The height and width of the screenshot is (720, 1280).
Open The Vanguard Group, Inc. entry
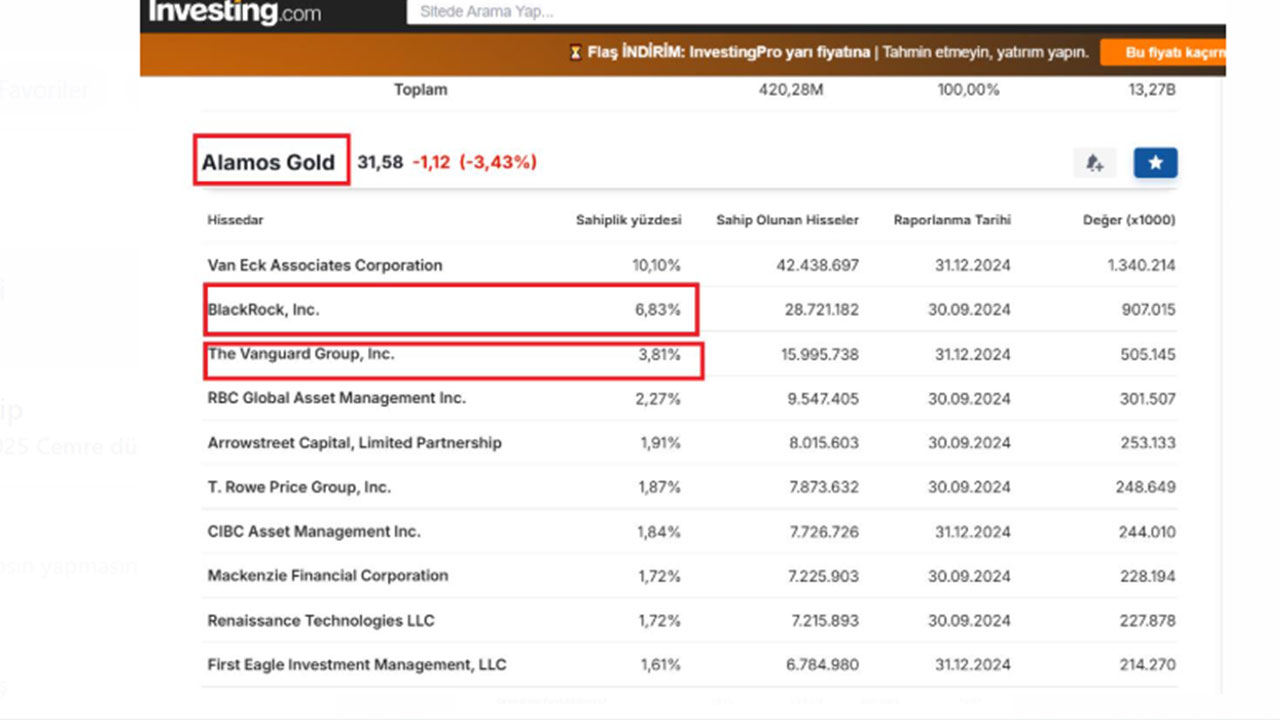tap(300, 354)
